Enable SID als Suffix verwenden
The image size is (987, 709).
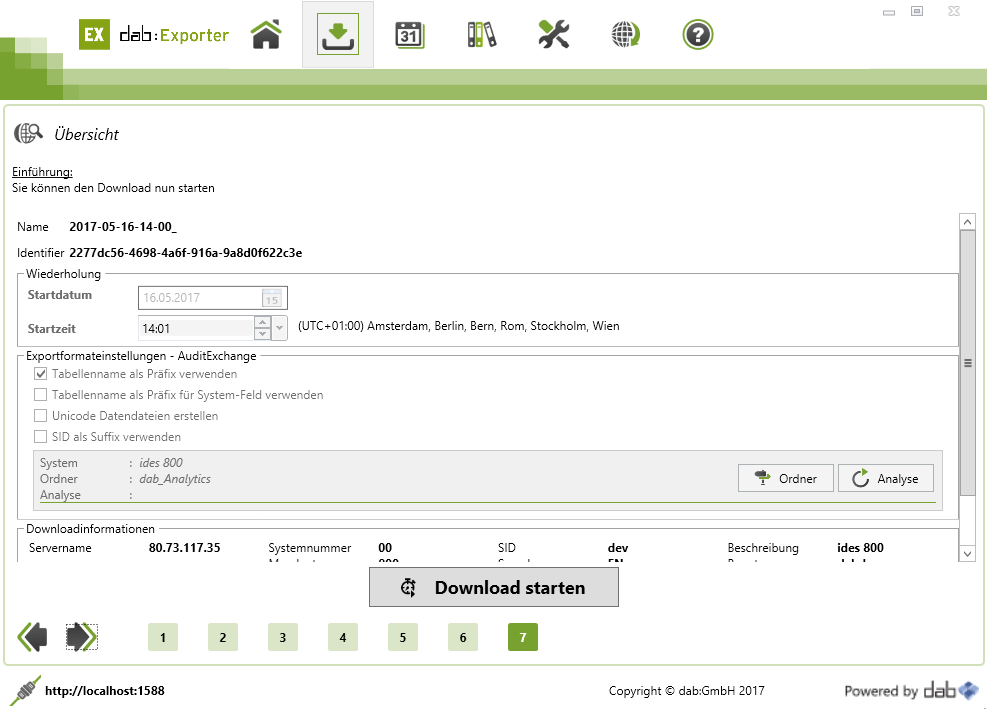pyautogui.click(x=41, y=436)
